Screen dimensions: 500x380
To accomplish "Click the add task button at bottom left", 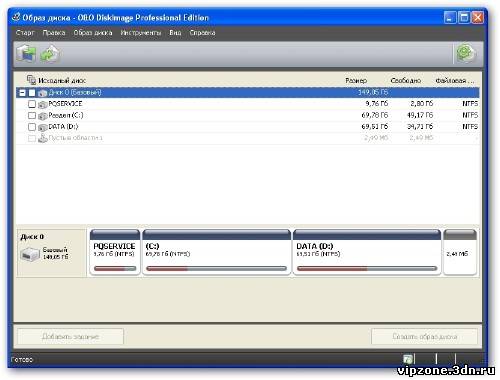I will tap(70, 337).
